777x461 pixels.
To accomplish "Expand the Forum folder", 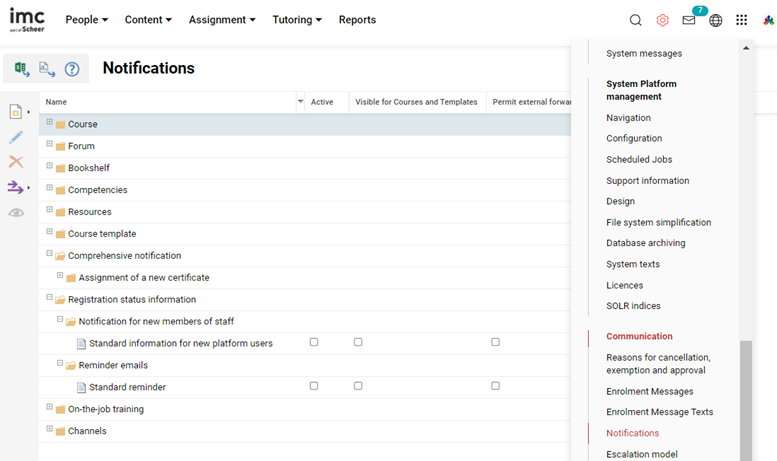I will [x=50, y=145].
